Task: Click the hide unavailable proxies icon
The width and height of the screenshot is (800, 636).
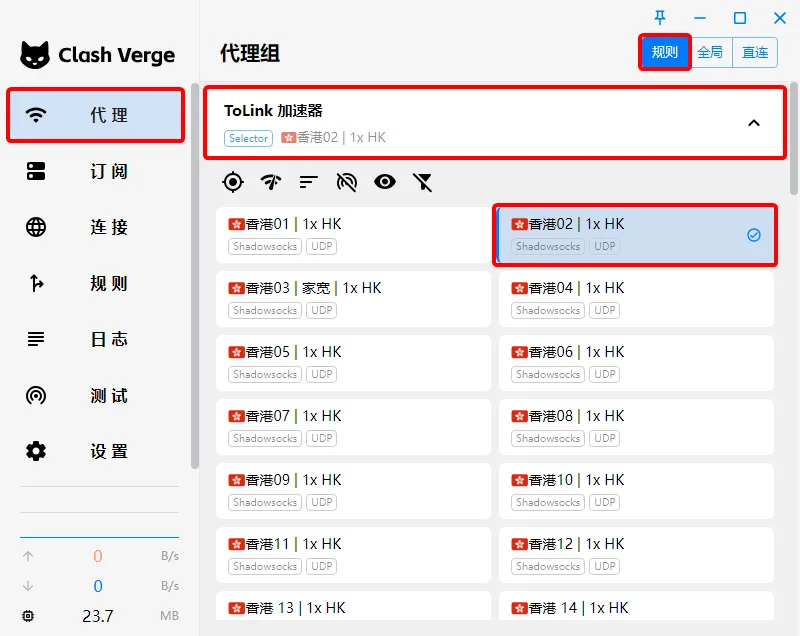Action: [x=345, y=182]
